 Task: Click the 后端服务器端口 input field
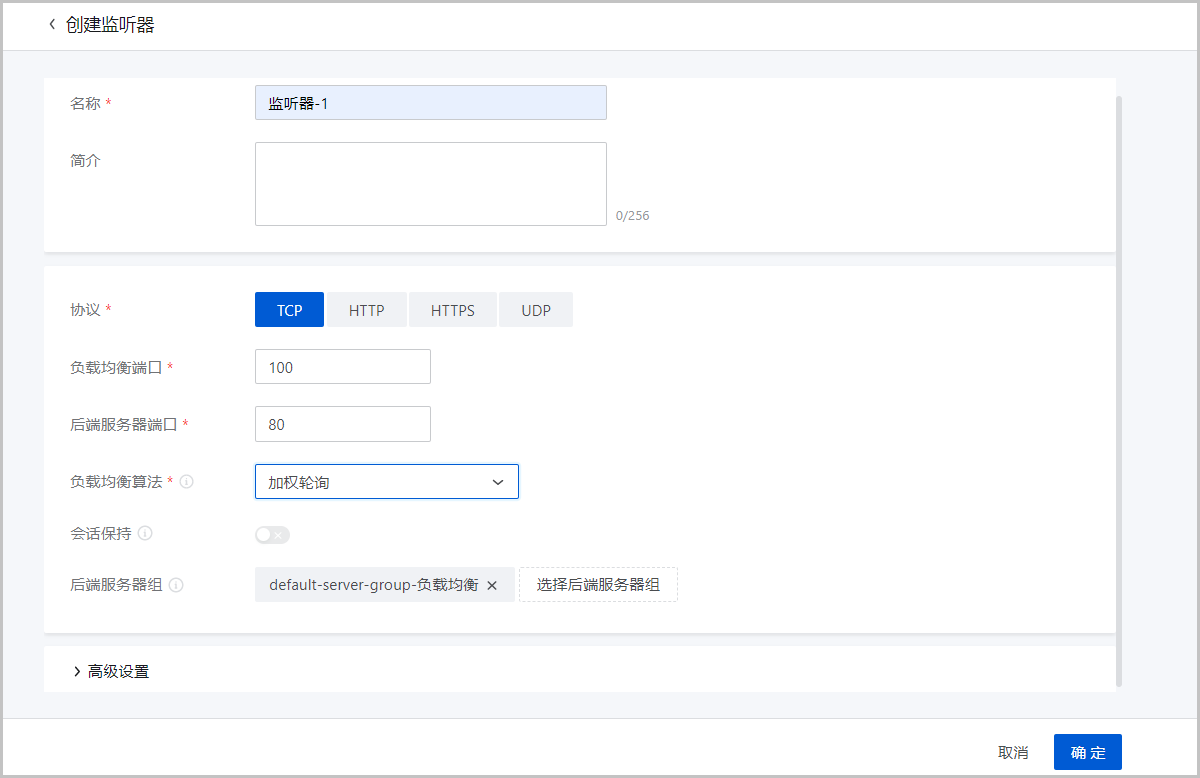(x=342, y=424)
